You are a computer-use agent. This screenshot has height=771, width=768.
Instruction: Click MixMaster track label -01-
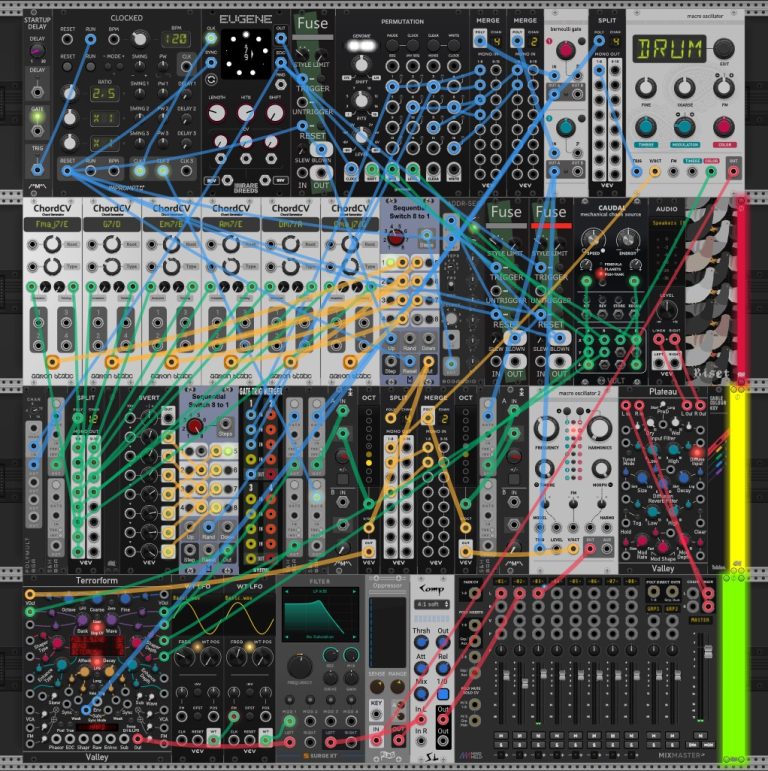click(501, 582)
